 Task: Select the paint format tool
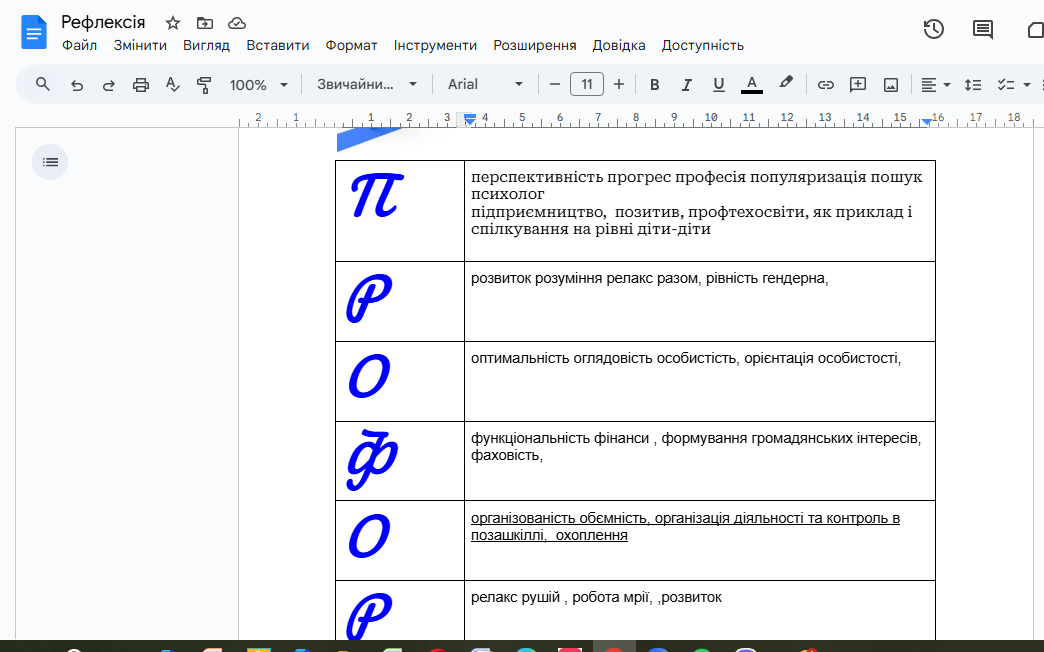pos(204,85)
